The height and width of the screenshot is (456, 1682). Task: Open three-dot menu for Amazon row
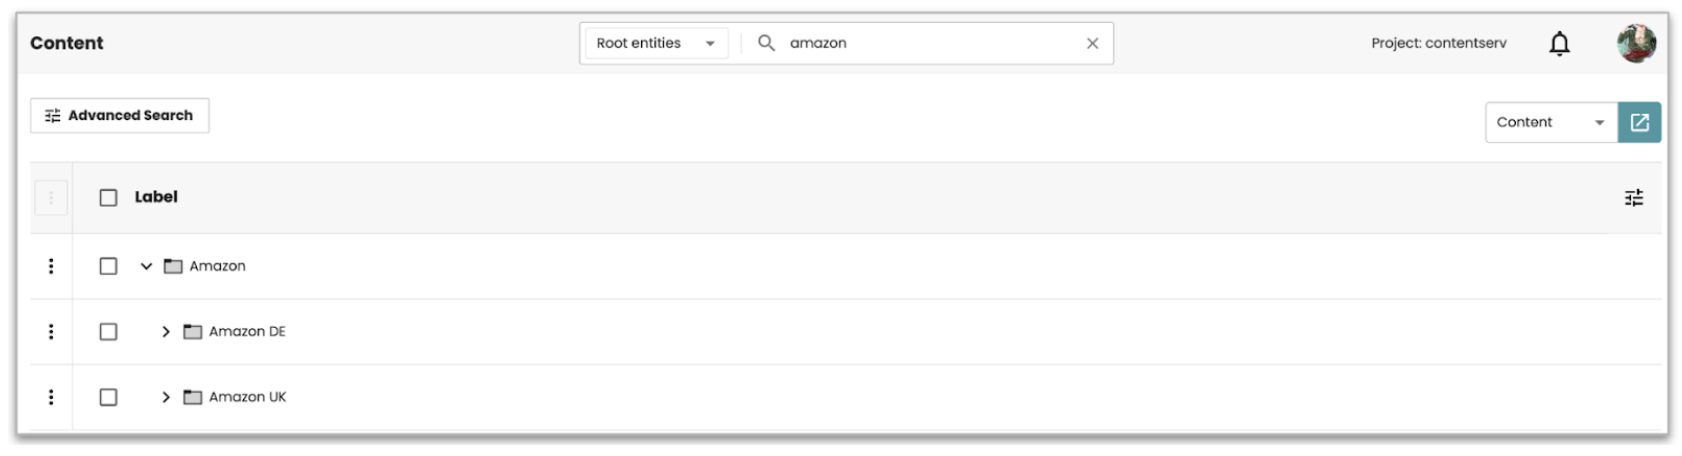click(51, 266)
